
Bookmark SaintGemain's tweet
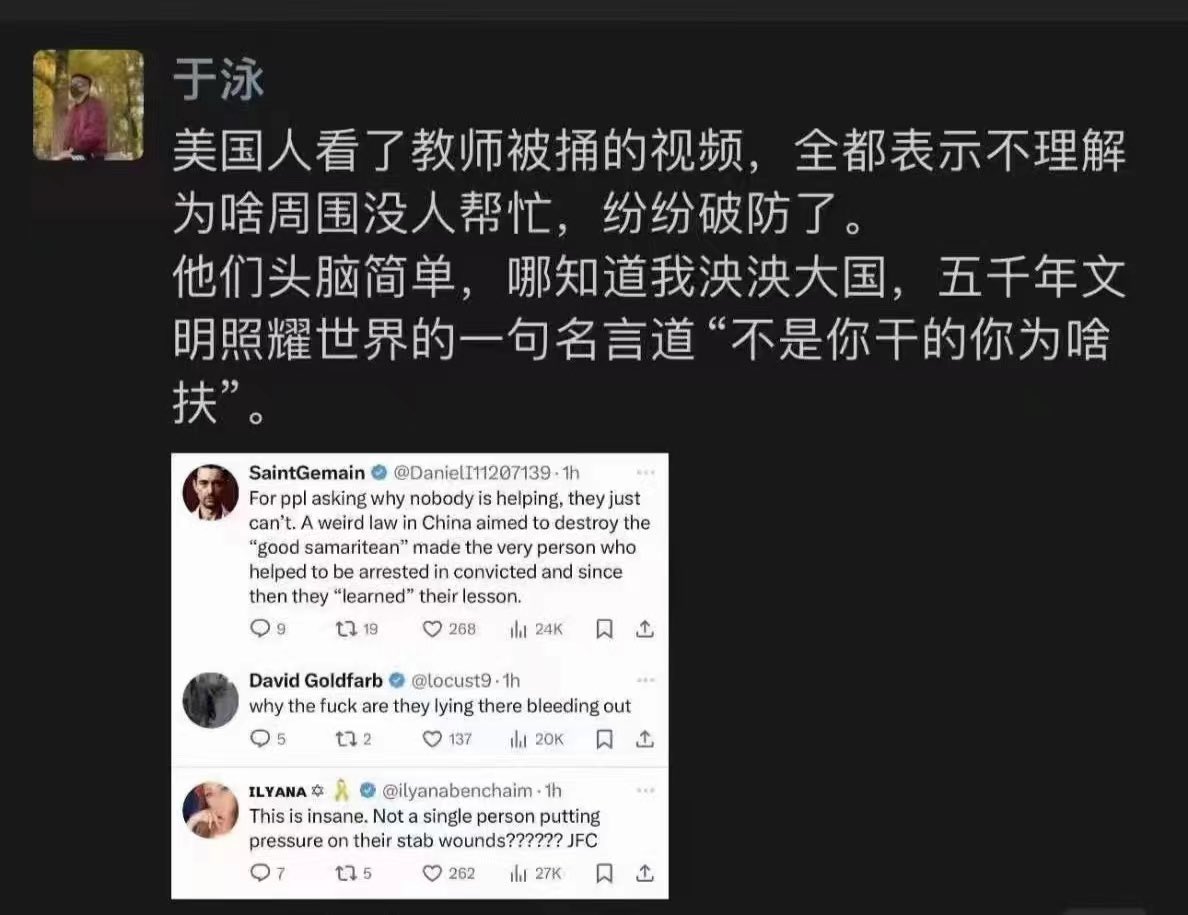pos(604,629)
